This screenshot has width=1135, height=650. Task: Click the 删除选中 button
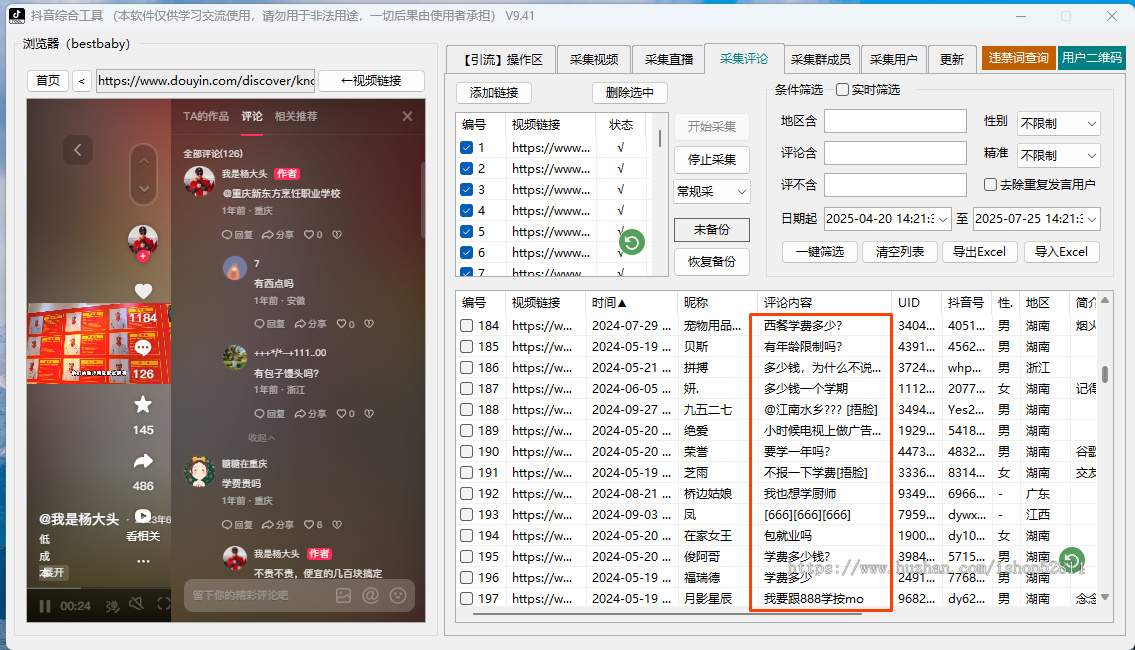pyautogui.click(x=630, y=93)
